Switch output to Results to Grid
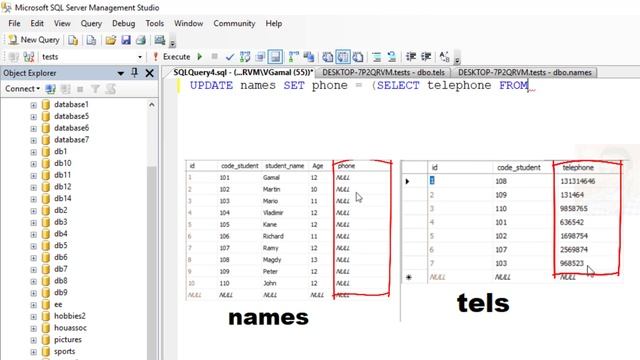Screen dimensions: 640x360 (x=343, y=57)
